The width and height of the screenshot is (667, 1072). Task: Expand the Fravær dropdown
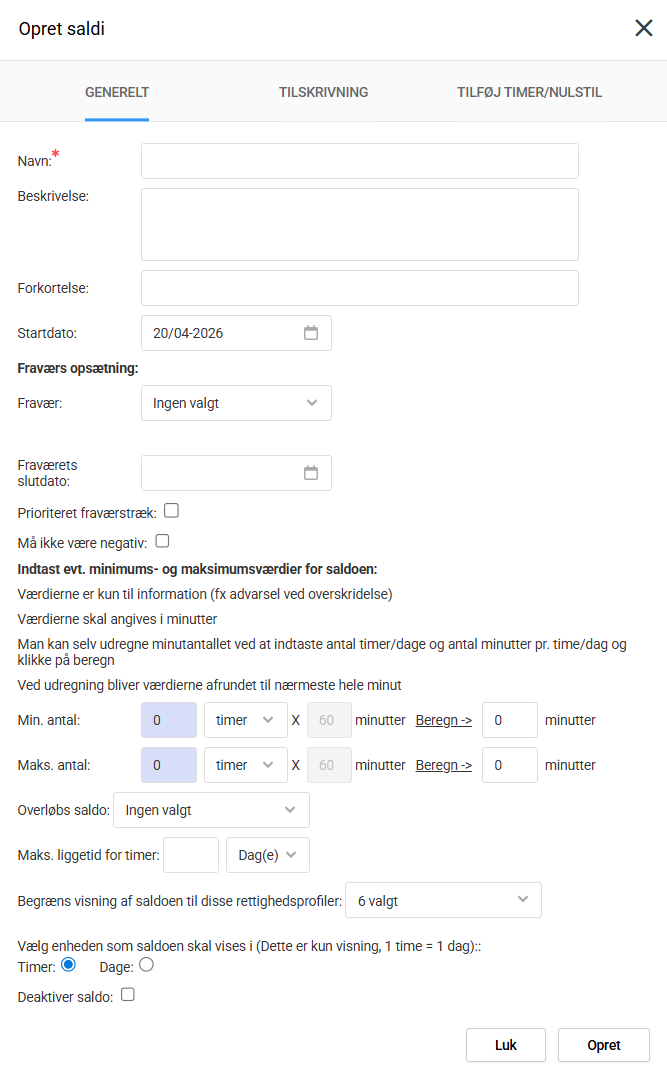pos(236,403)
